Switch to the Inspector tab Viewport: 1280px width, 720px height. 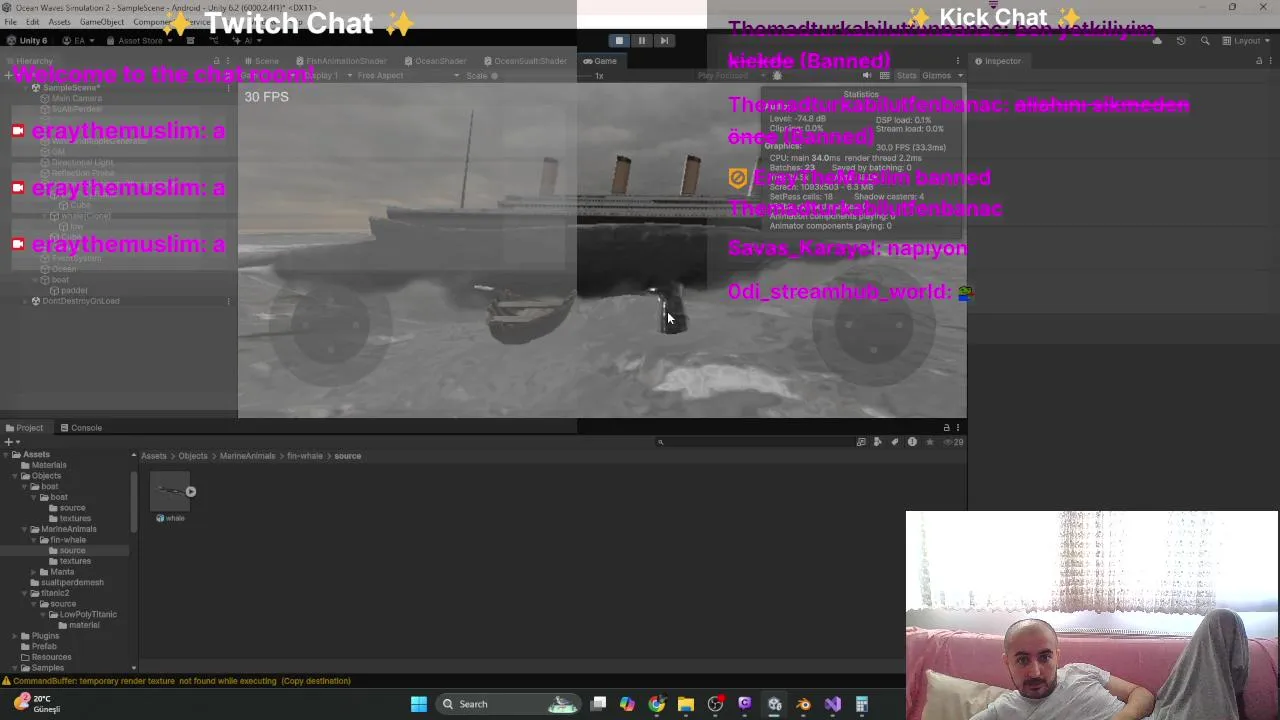[997, 61]
